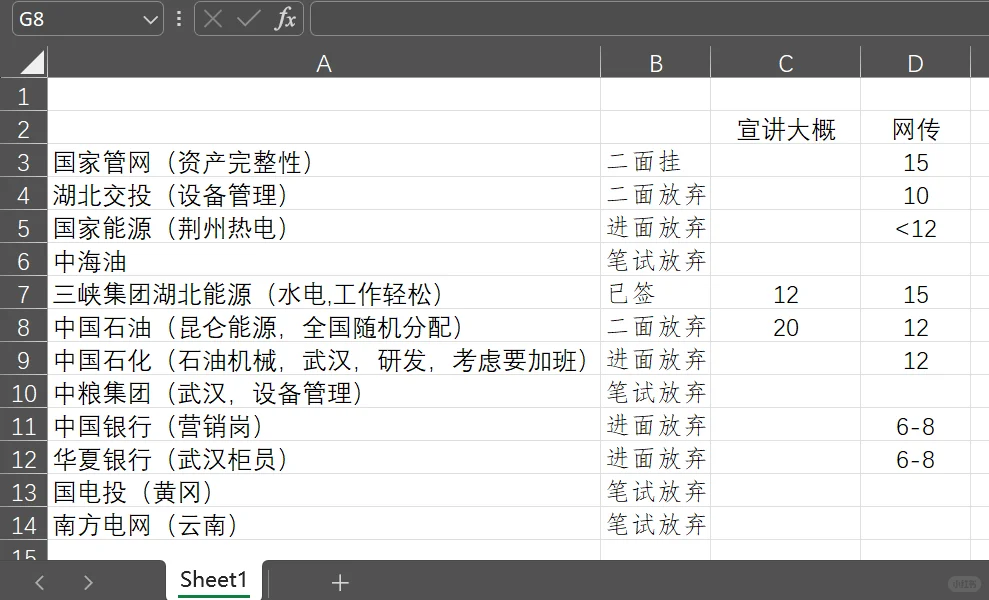Select the 网传 header cell
The height and width of the screenshot is (600, 989).
915,128
